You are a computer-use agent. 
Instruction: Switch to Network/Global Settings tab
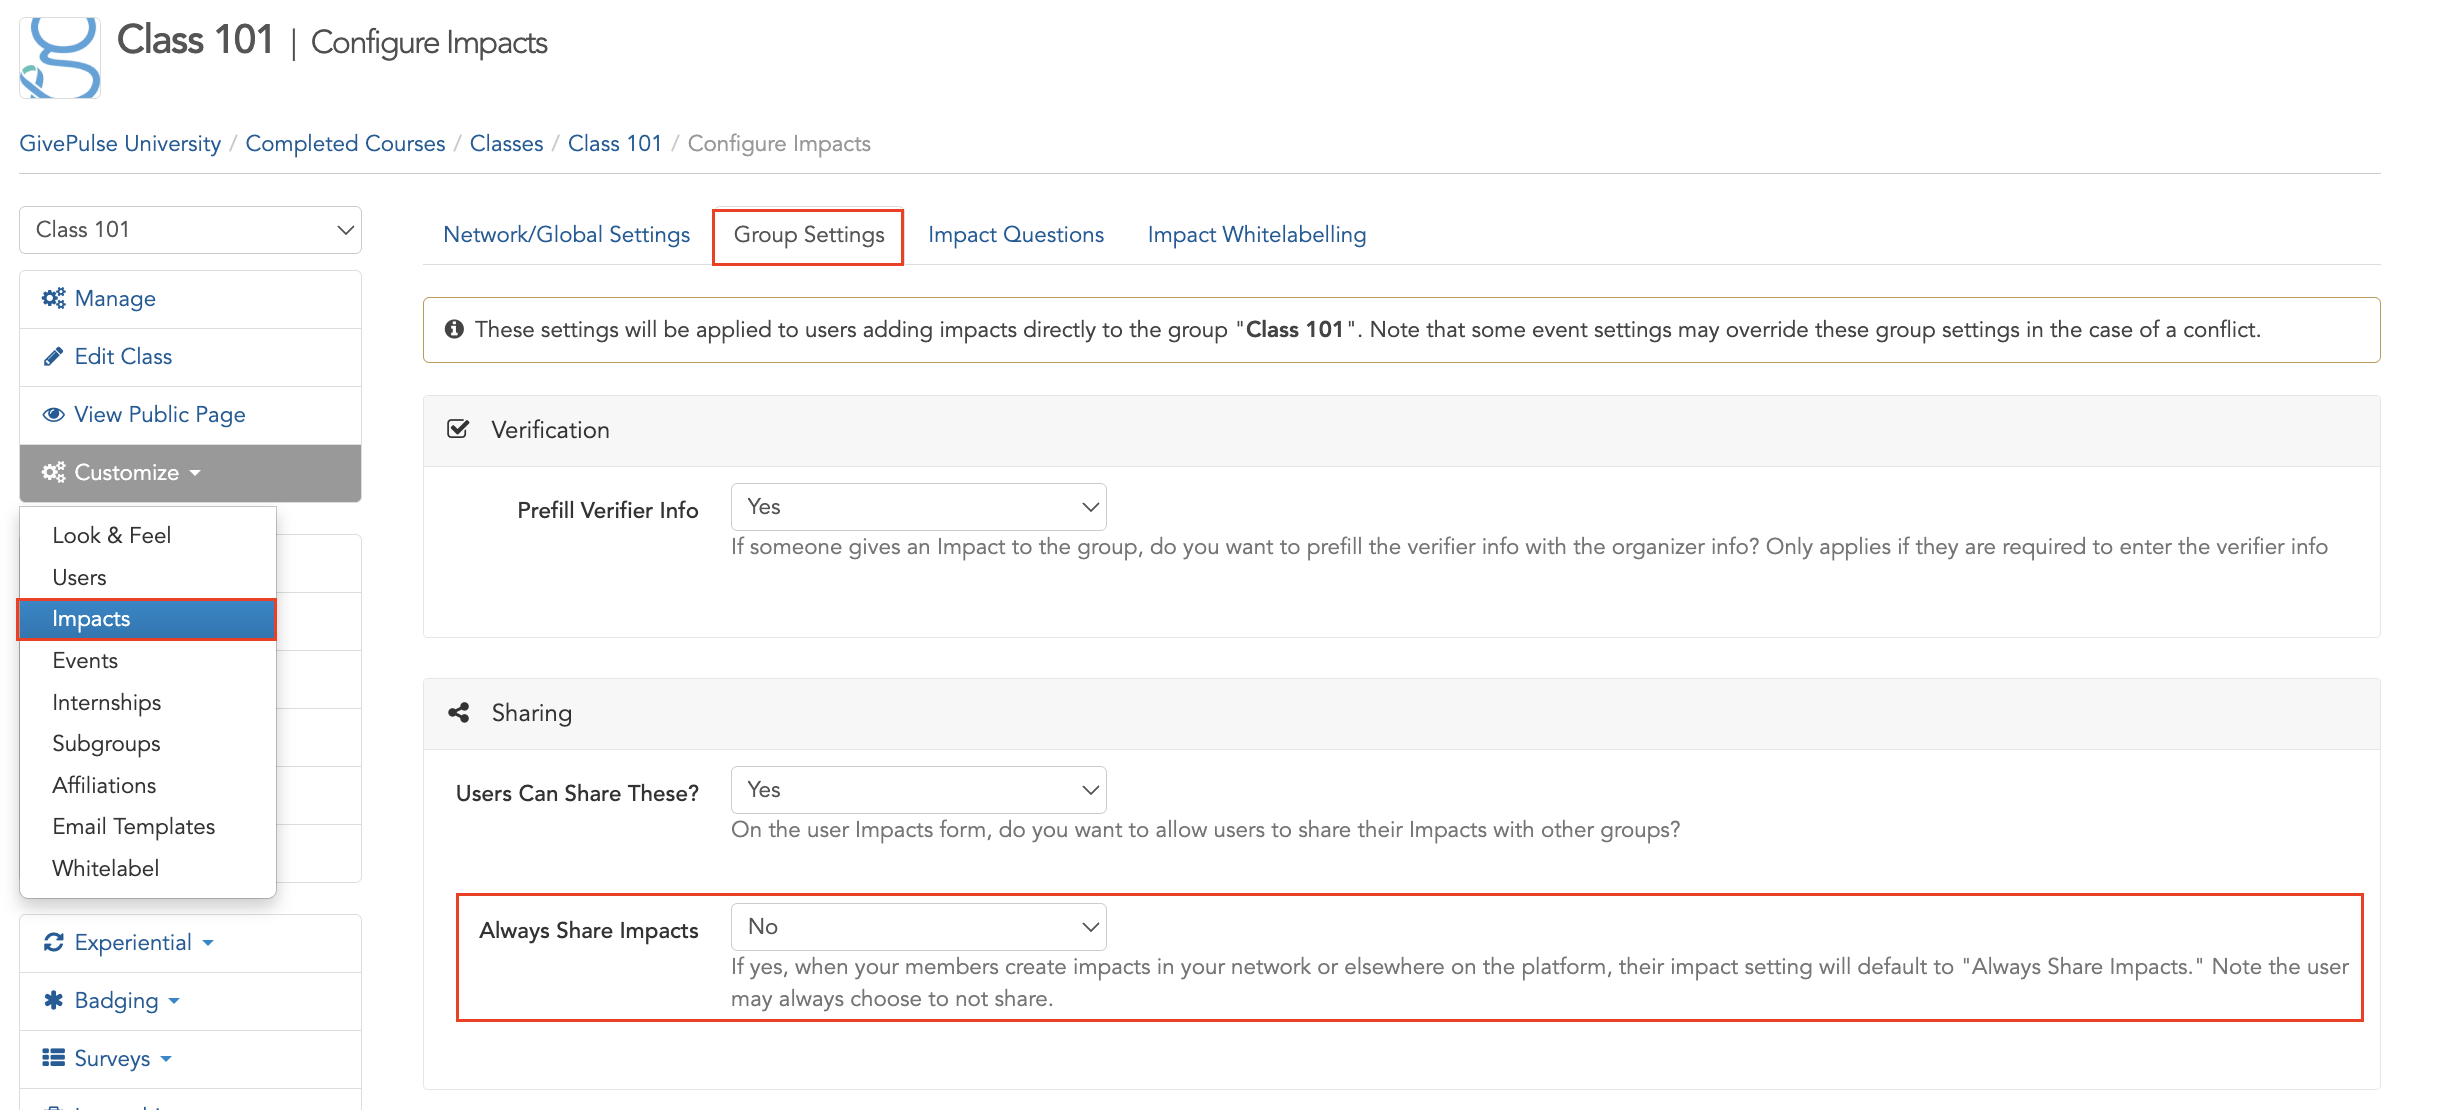click(x=567, y=234)
